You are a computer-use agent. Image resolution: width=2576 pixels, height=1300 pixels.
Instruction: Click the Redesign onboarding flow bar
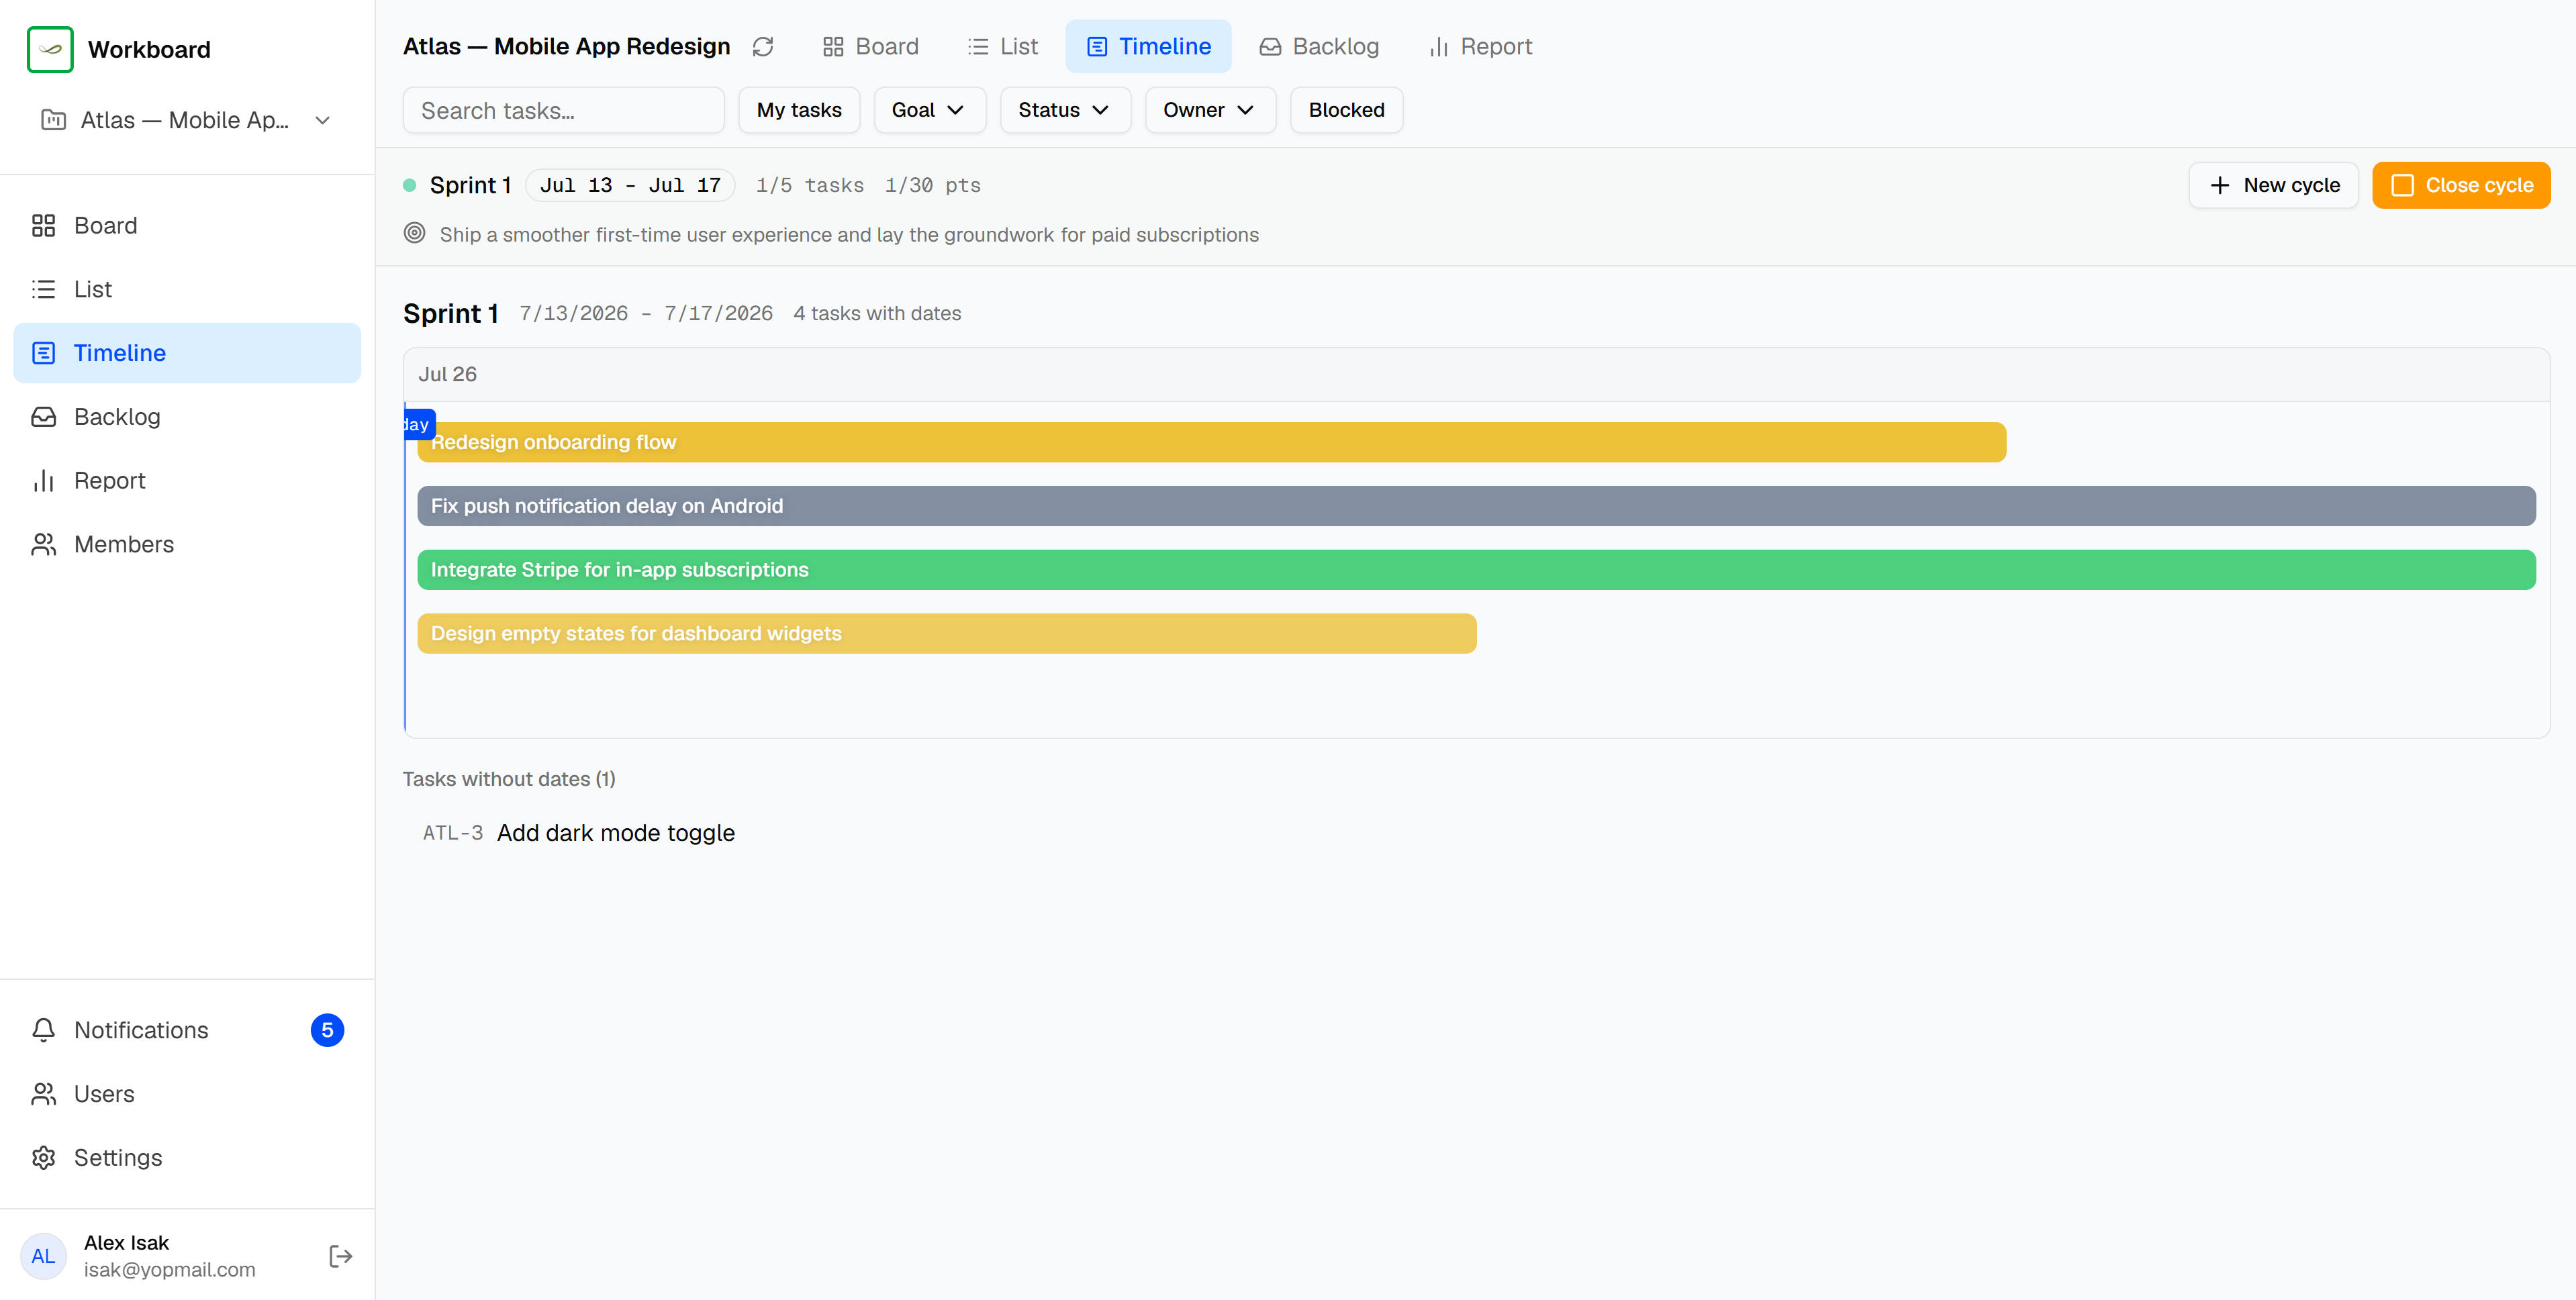(x=1211, y=443)
